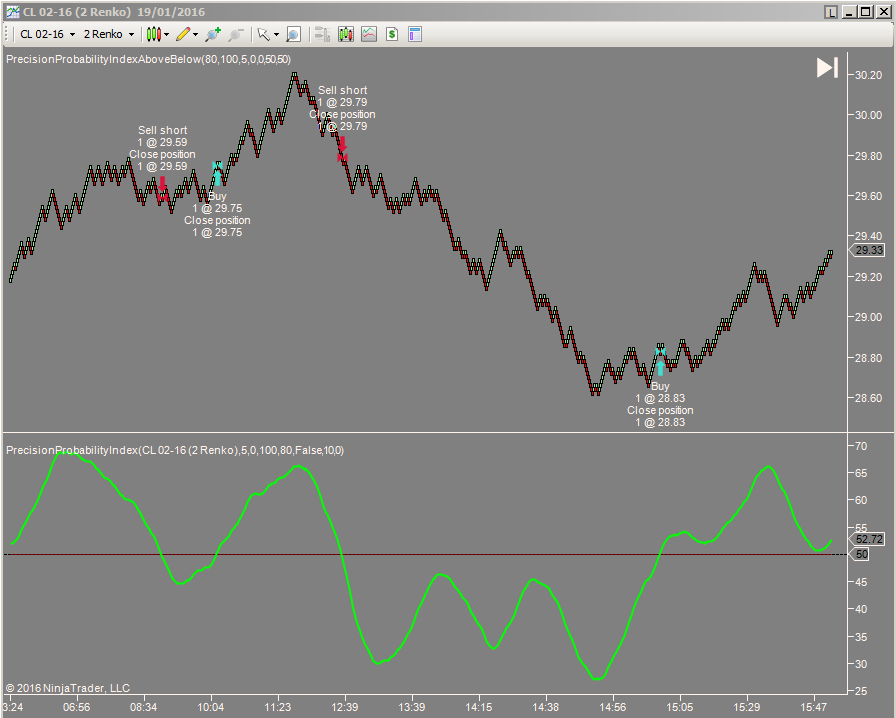The image size is (896, 718).
Task: Click the market replay play icon on chart
Action: [x=827, y=67]
